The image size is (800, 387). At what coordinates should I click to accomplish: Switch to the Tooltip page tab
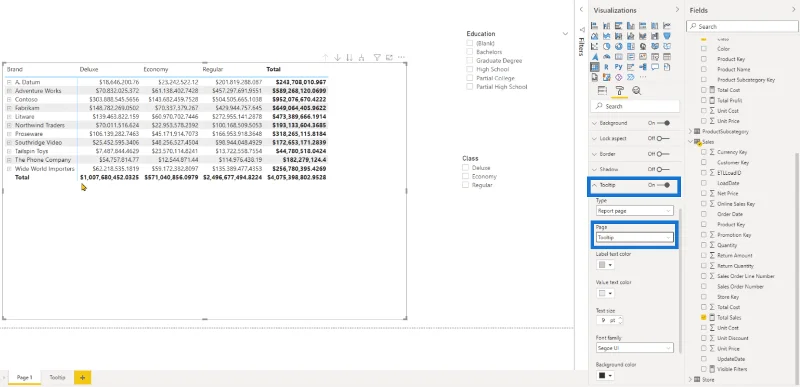point(57,377)
